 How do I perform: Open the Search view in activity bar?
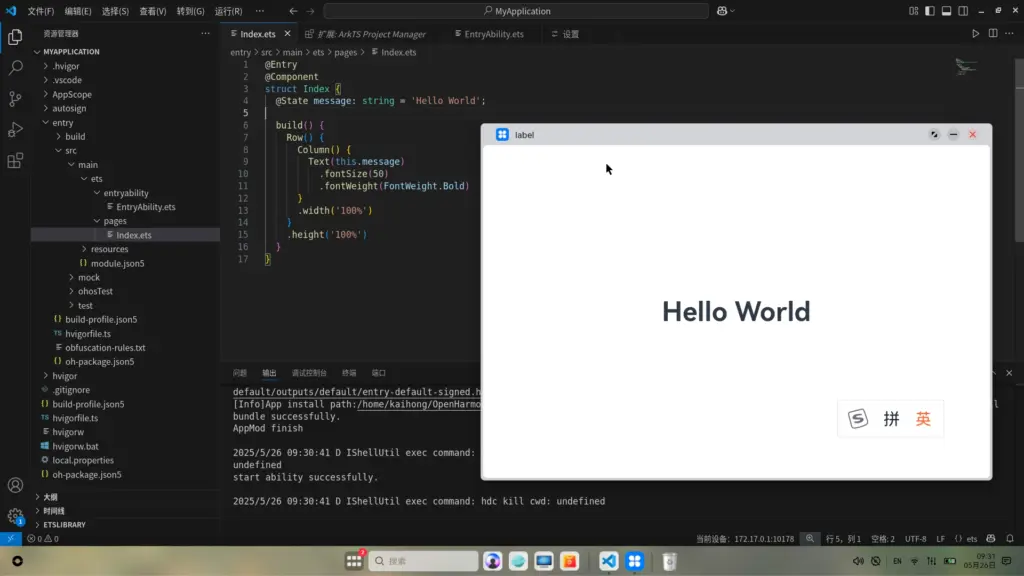click(x=15, y=68)
